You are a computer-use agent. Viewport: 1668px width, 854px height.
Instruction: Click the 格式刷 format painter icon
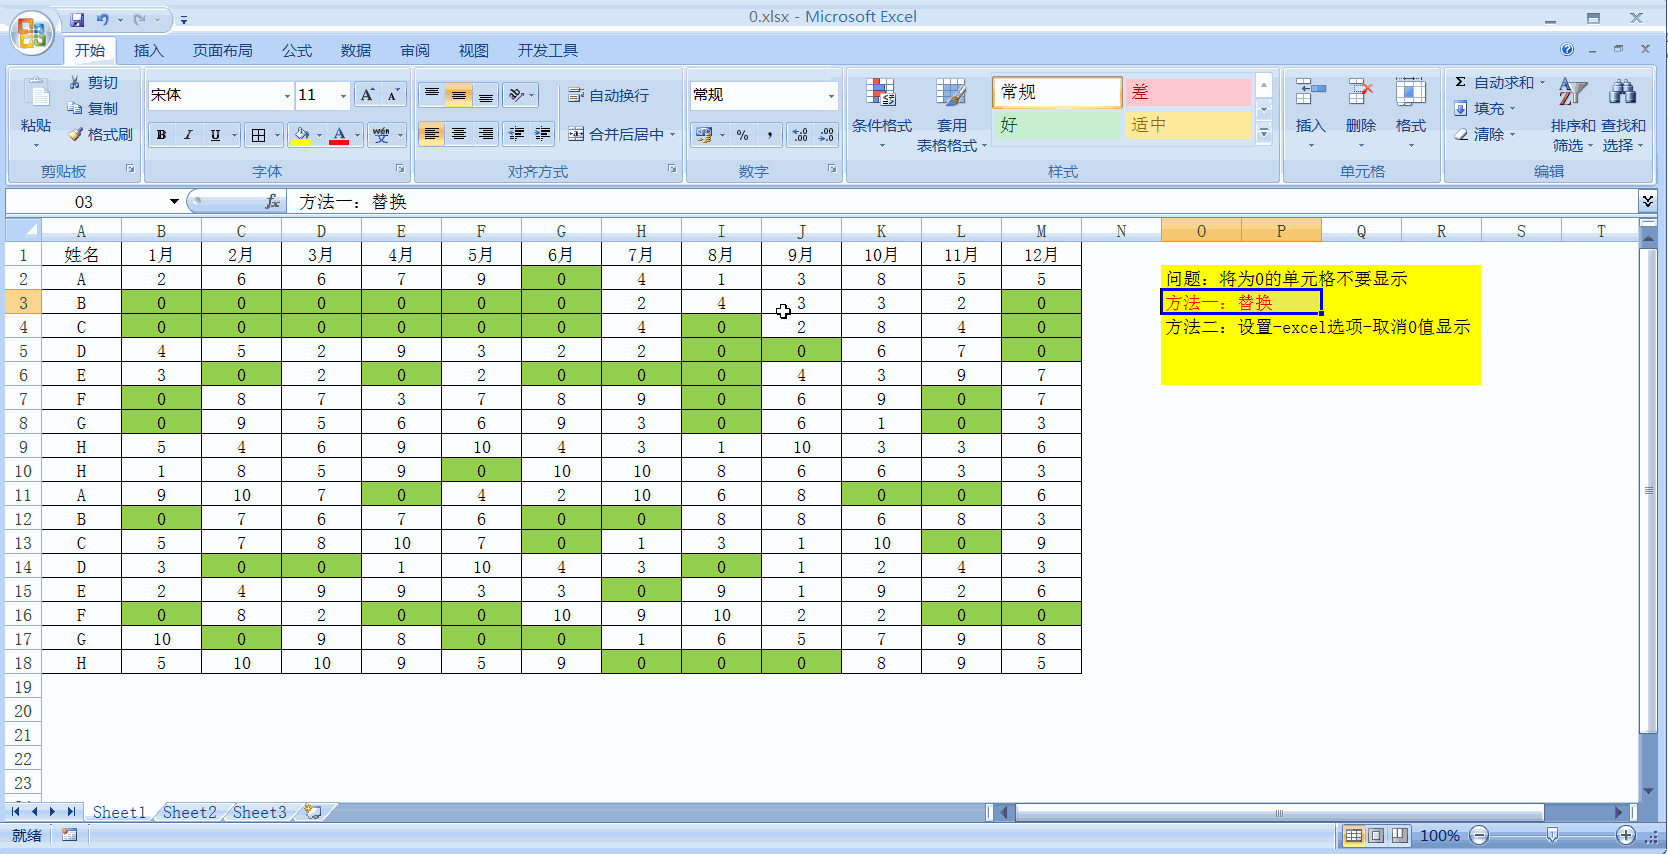[x=75, y=134]
